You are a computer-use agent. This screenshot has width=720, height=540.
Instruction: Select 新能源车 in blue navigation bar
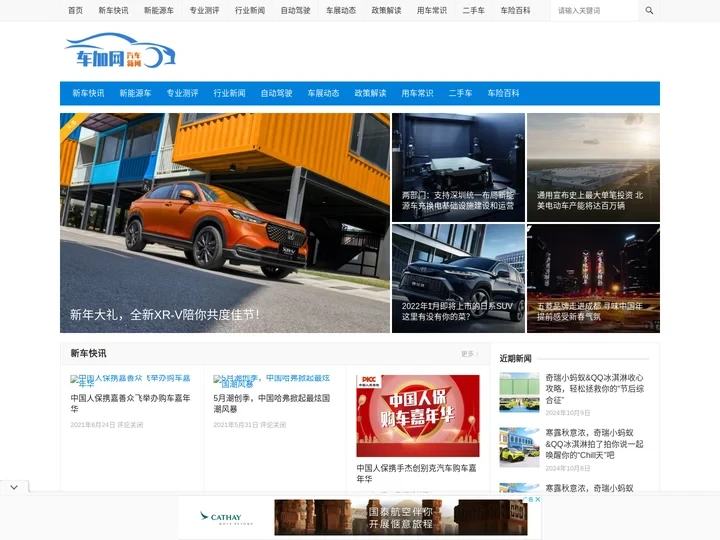click(x=135, y=93)
